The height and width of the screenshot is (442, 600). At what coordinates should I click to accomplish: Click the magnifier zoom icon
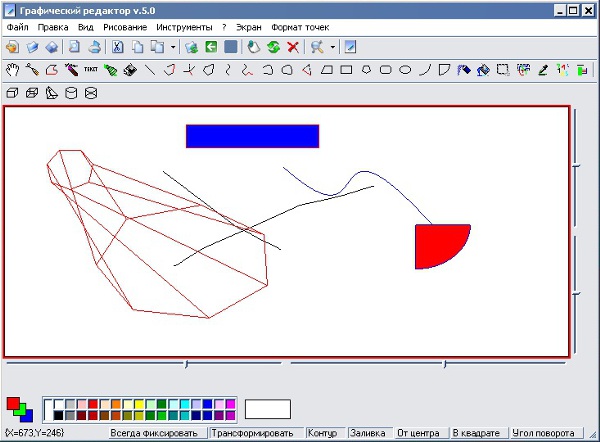click(317, 47)
